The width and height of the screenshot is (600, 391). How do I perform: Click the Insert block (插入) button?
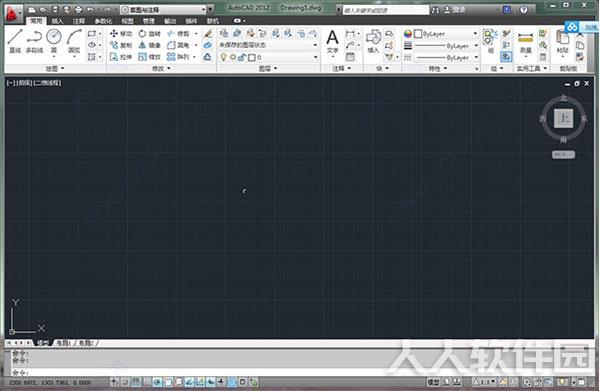pos(373,42)
